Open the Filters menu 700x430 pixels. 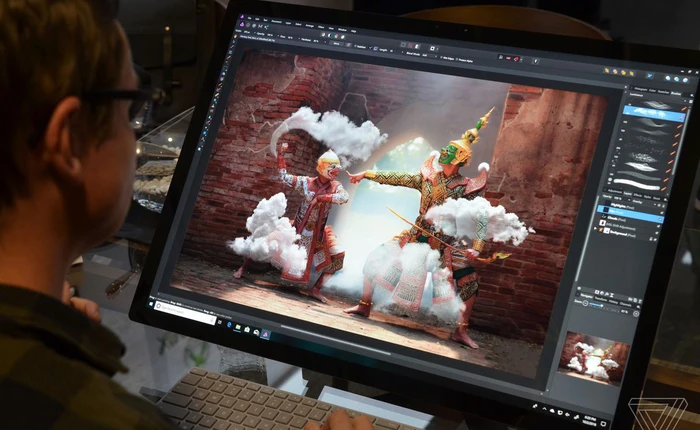point(321,27)
